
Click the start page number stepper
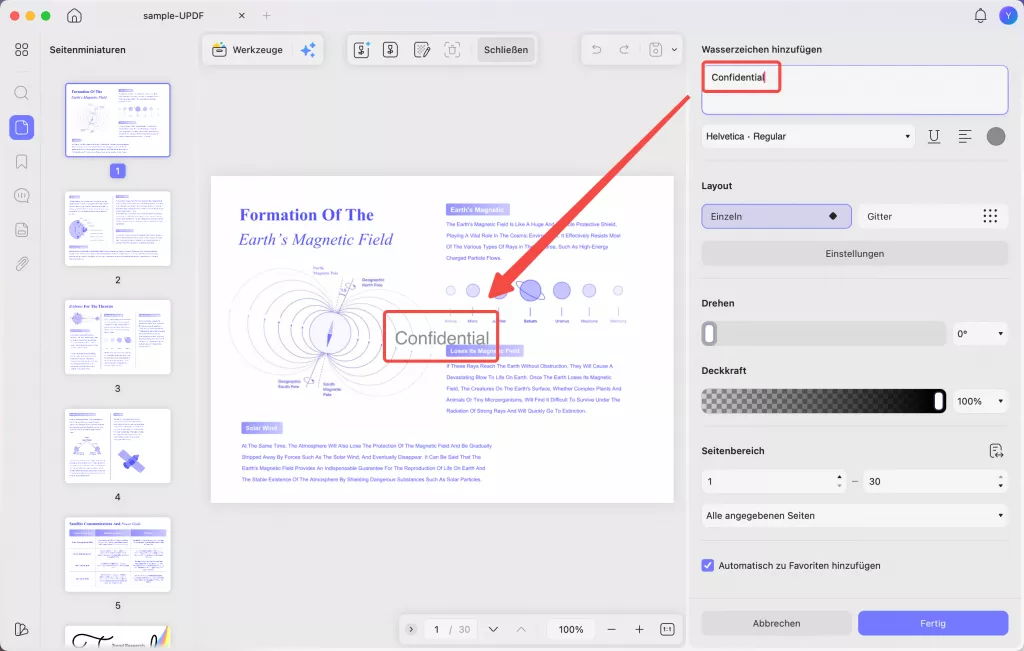click(839, 481)
